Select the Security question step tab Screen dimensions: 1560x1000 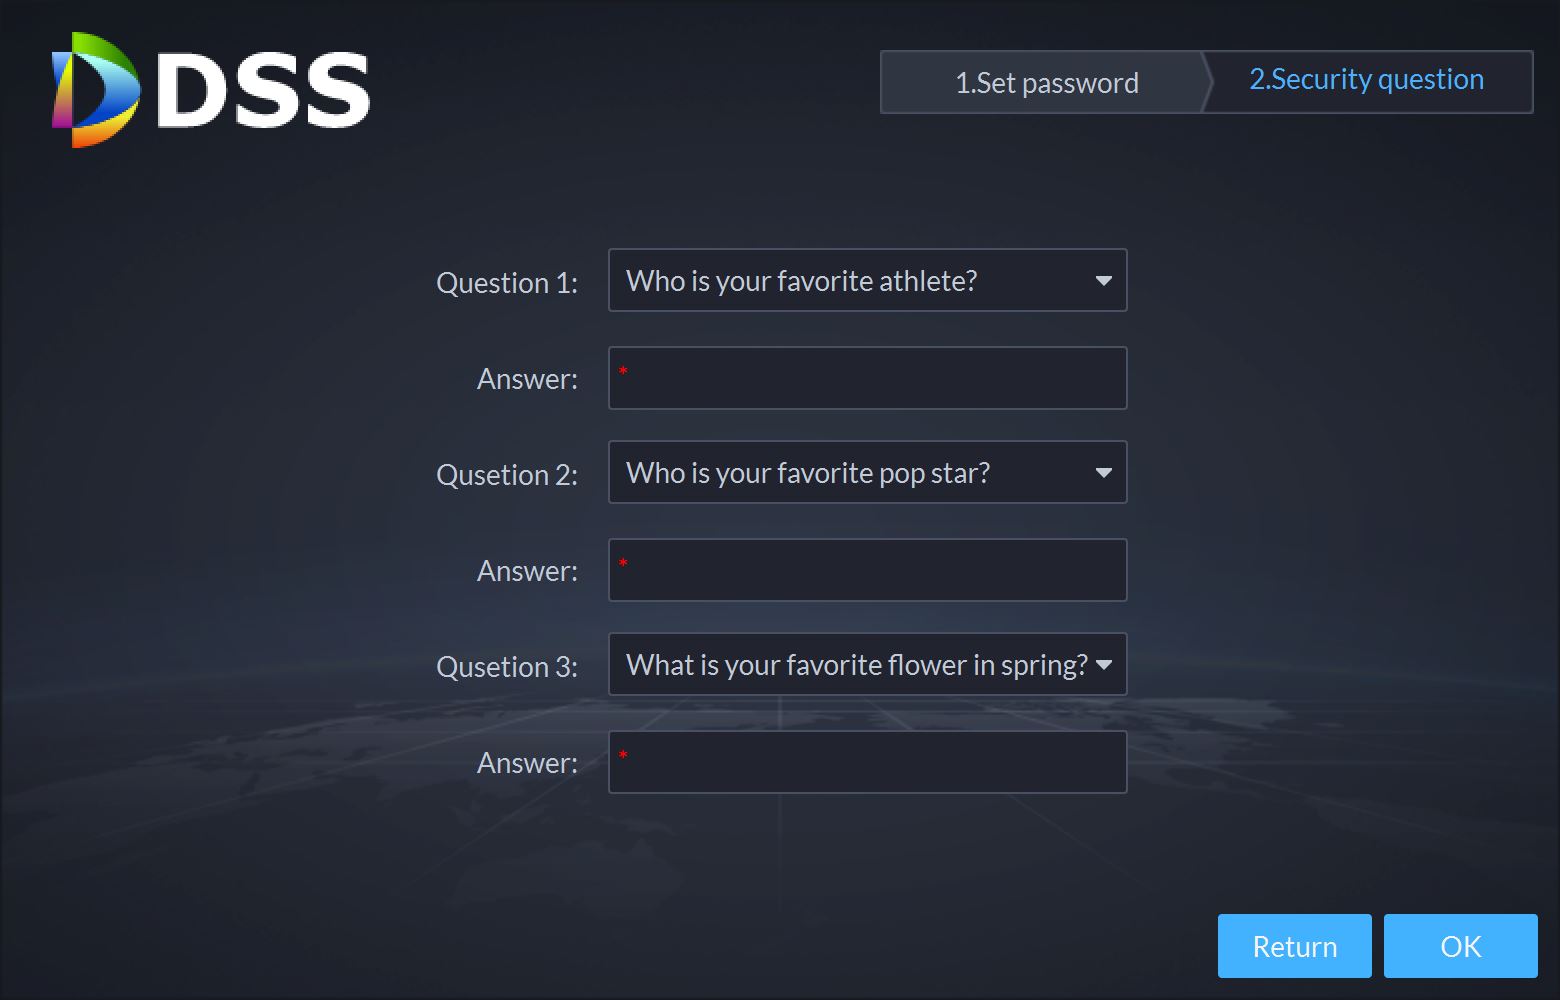[x=1366, y=80]
